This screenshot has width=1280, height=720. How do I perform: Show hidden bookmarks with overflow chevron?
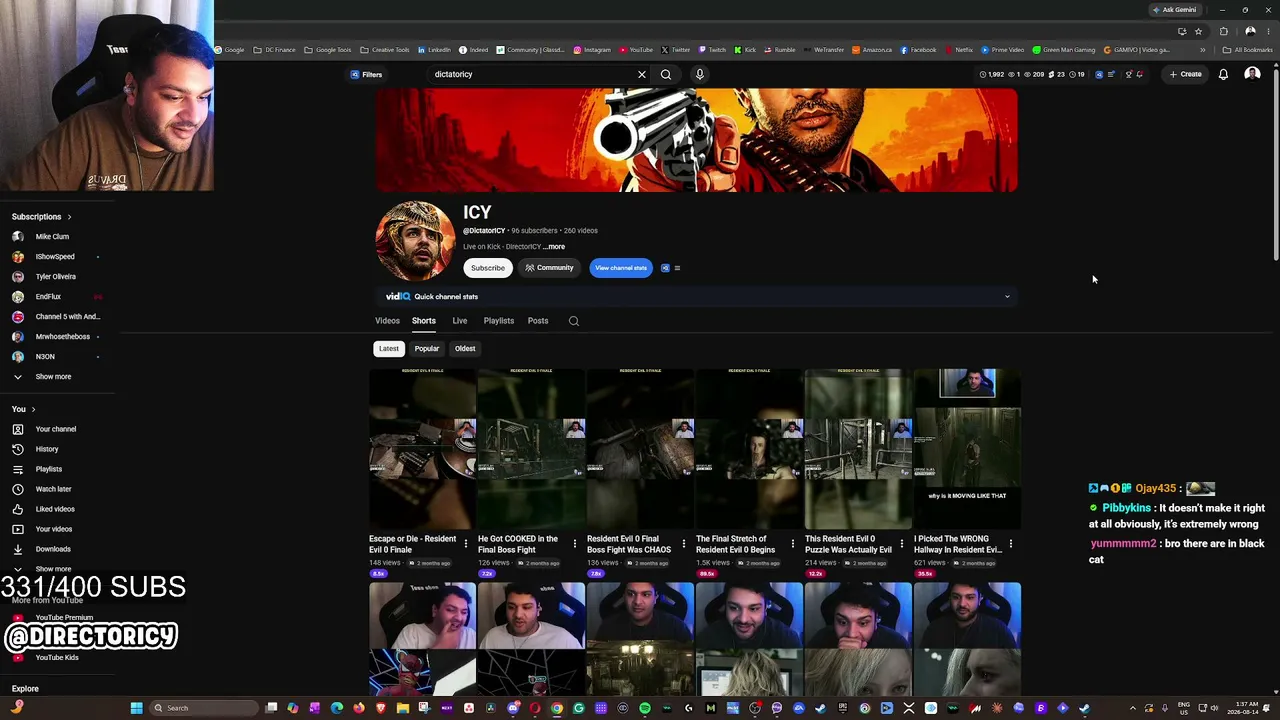(1203, 50)
